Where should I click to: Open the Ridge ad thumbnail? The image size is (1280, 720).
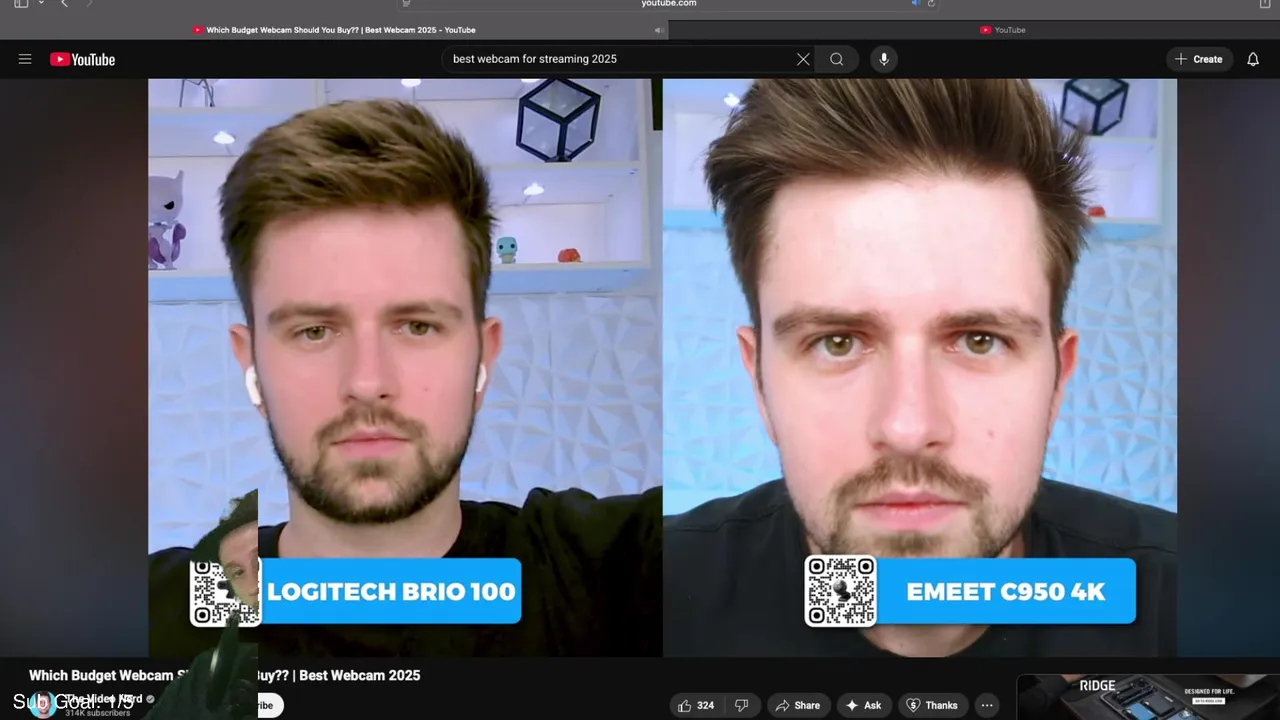(x=1148, y=698)
